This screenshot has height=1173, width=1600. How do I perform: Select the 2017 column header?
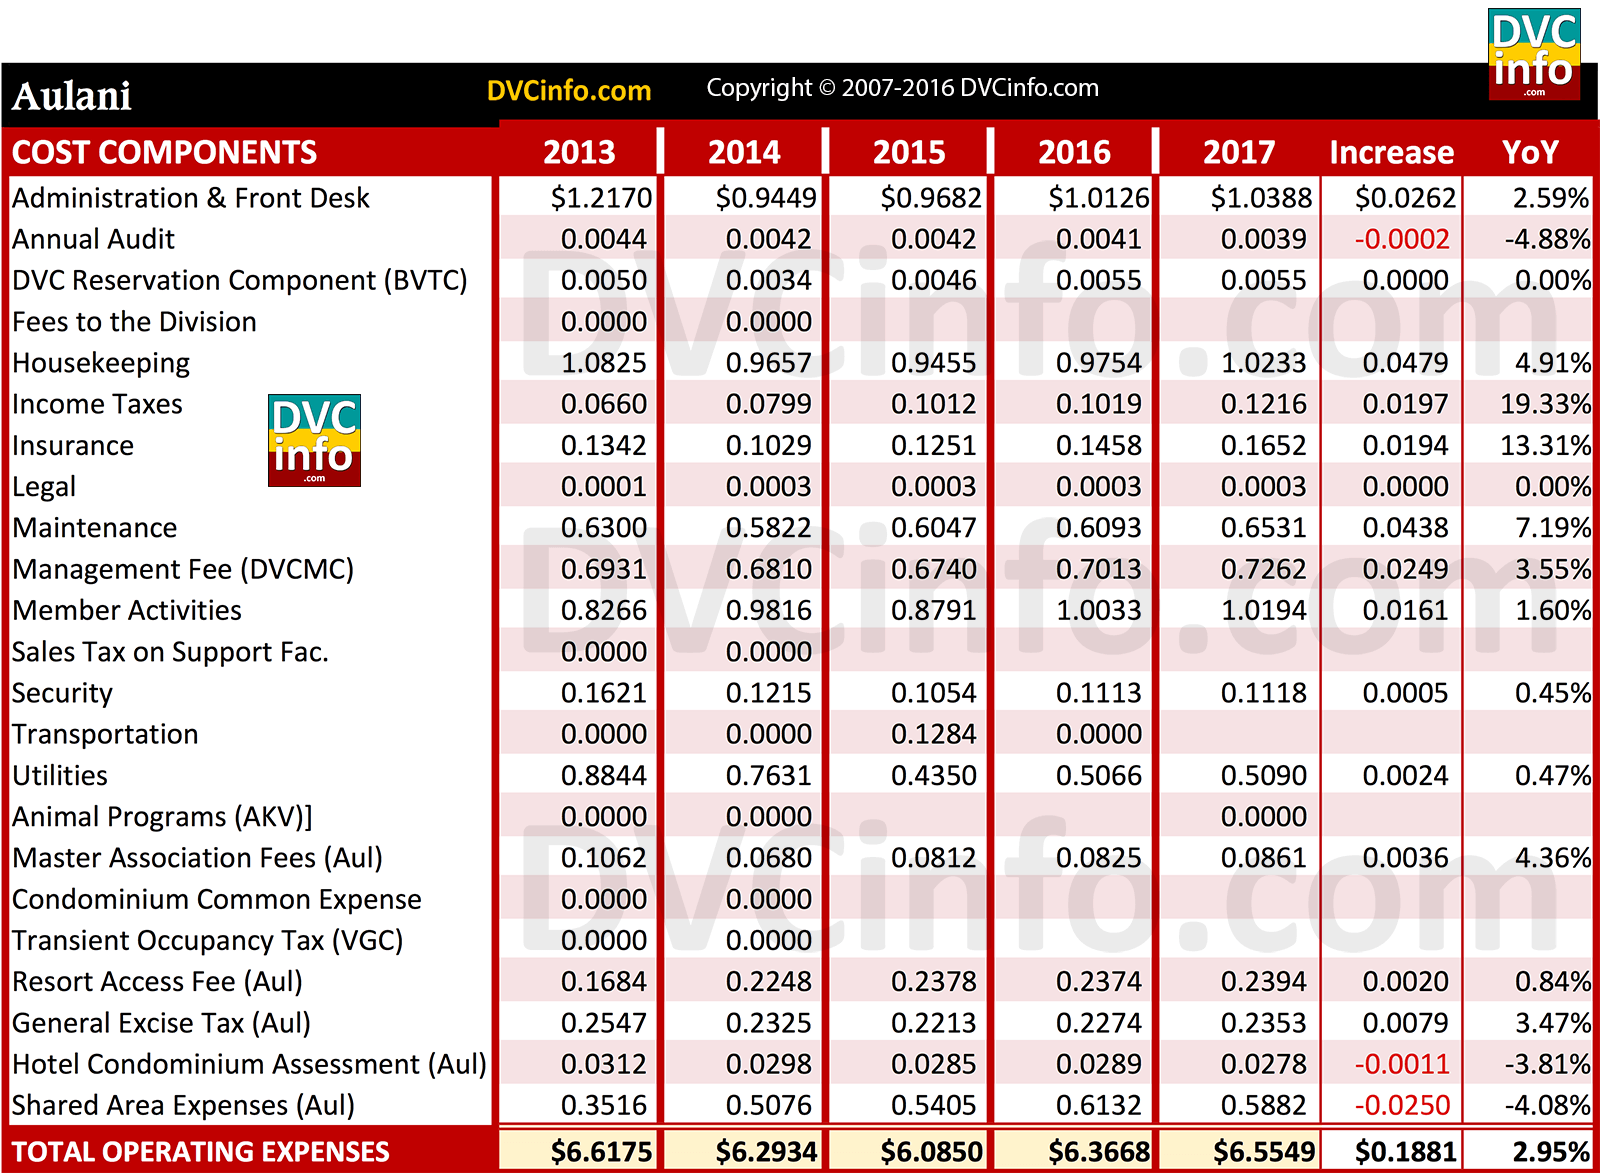coord(1239,152)
